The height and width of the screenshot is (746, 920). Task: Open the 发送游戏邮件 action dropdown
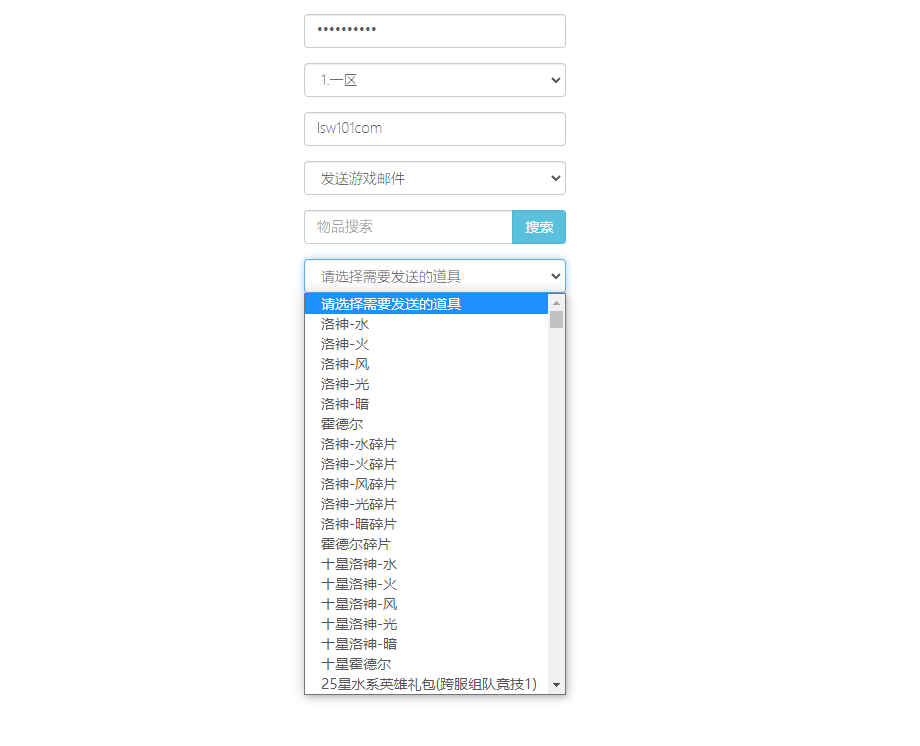[x=434, y=178]
